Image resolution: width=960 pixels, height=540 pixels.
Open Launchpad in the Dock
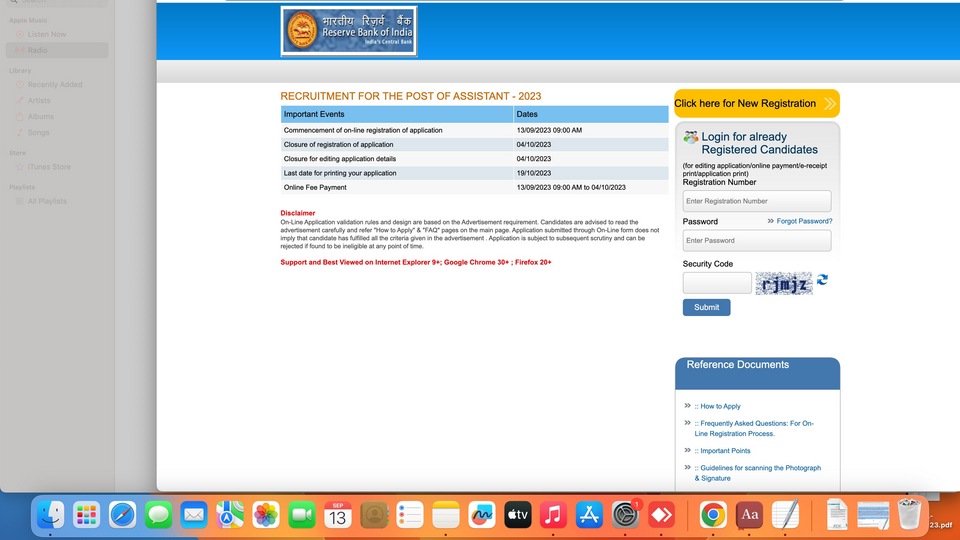(86, 515)
